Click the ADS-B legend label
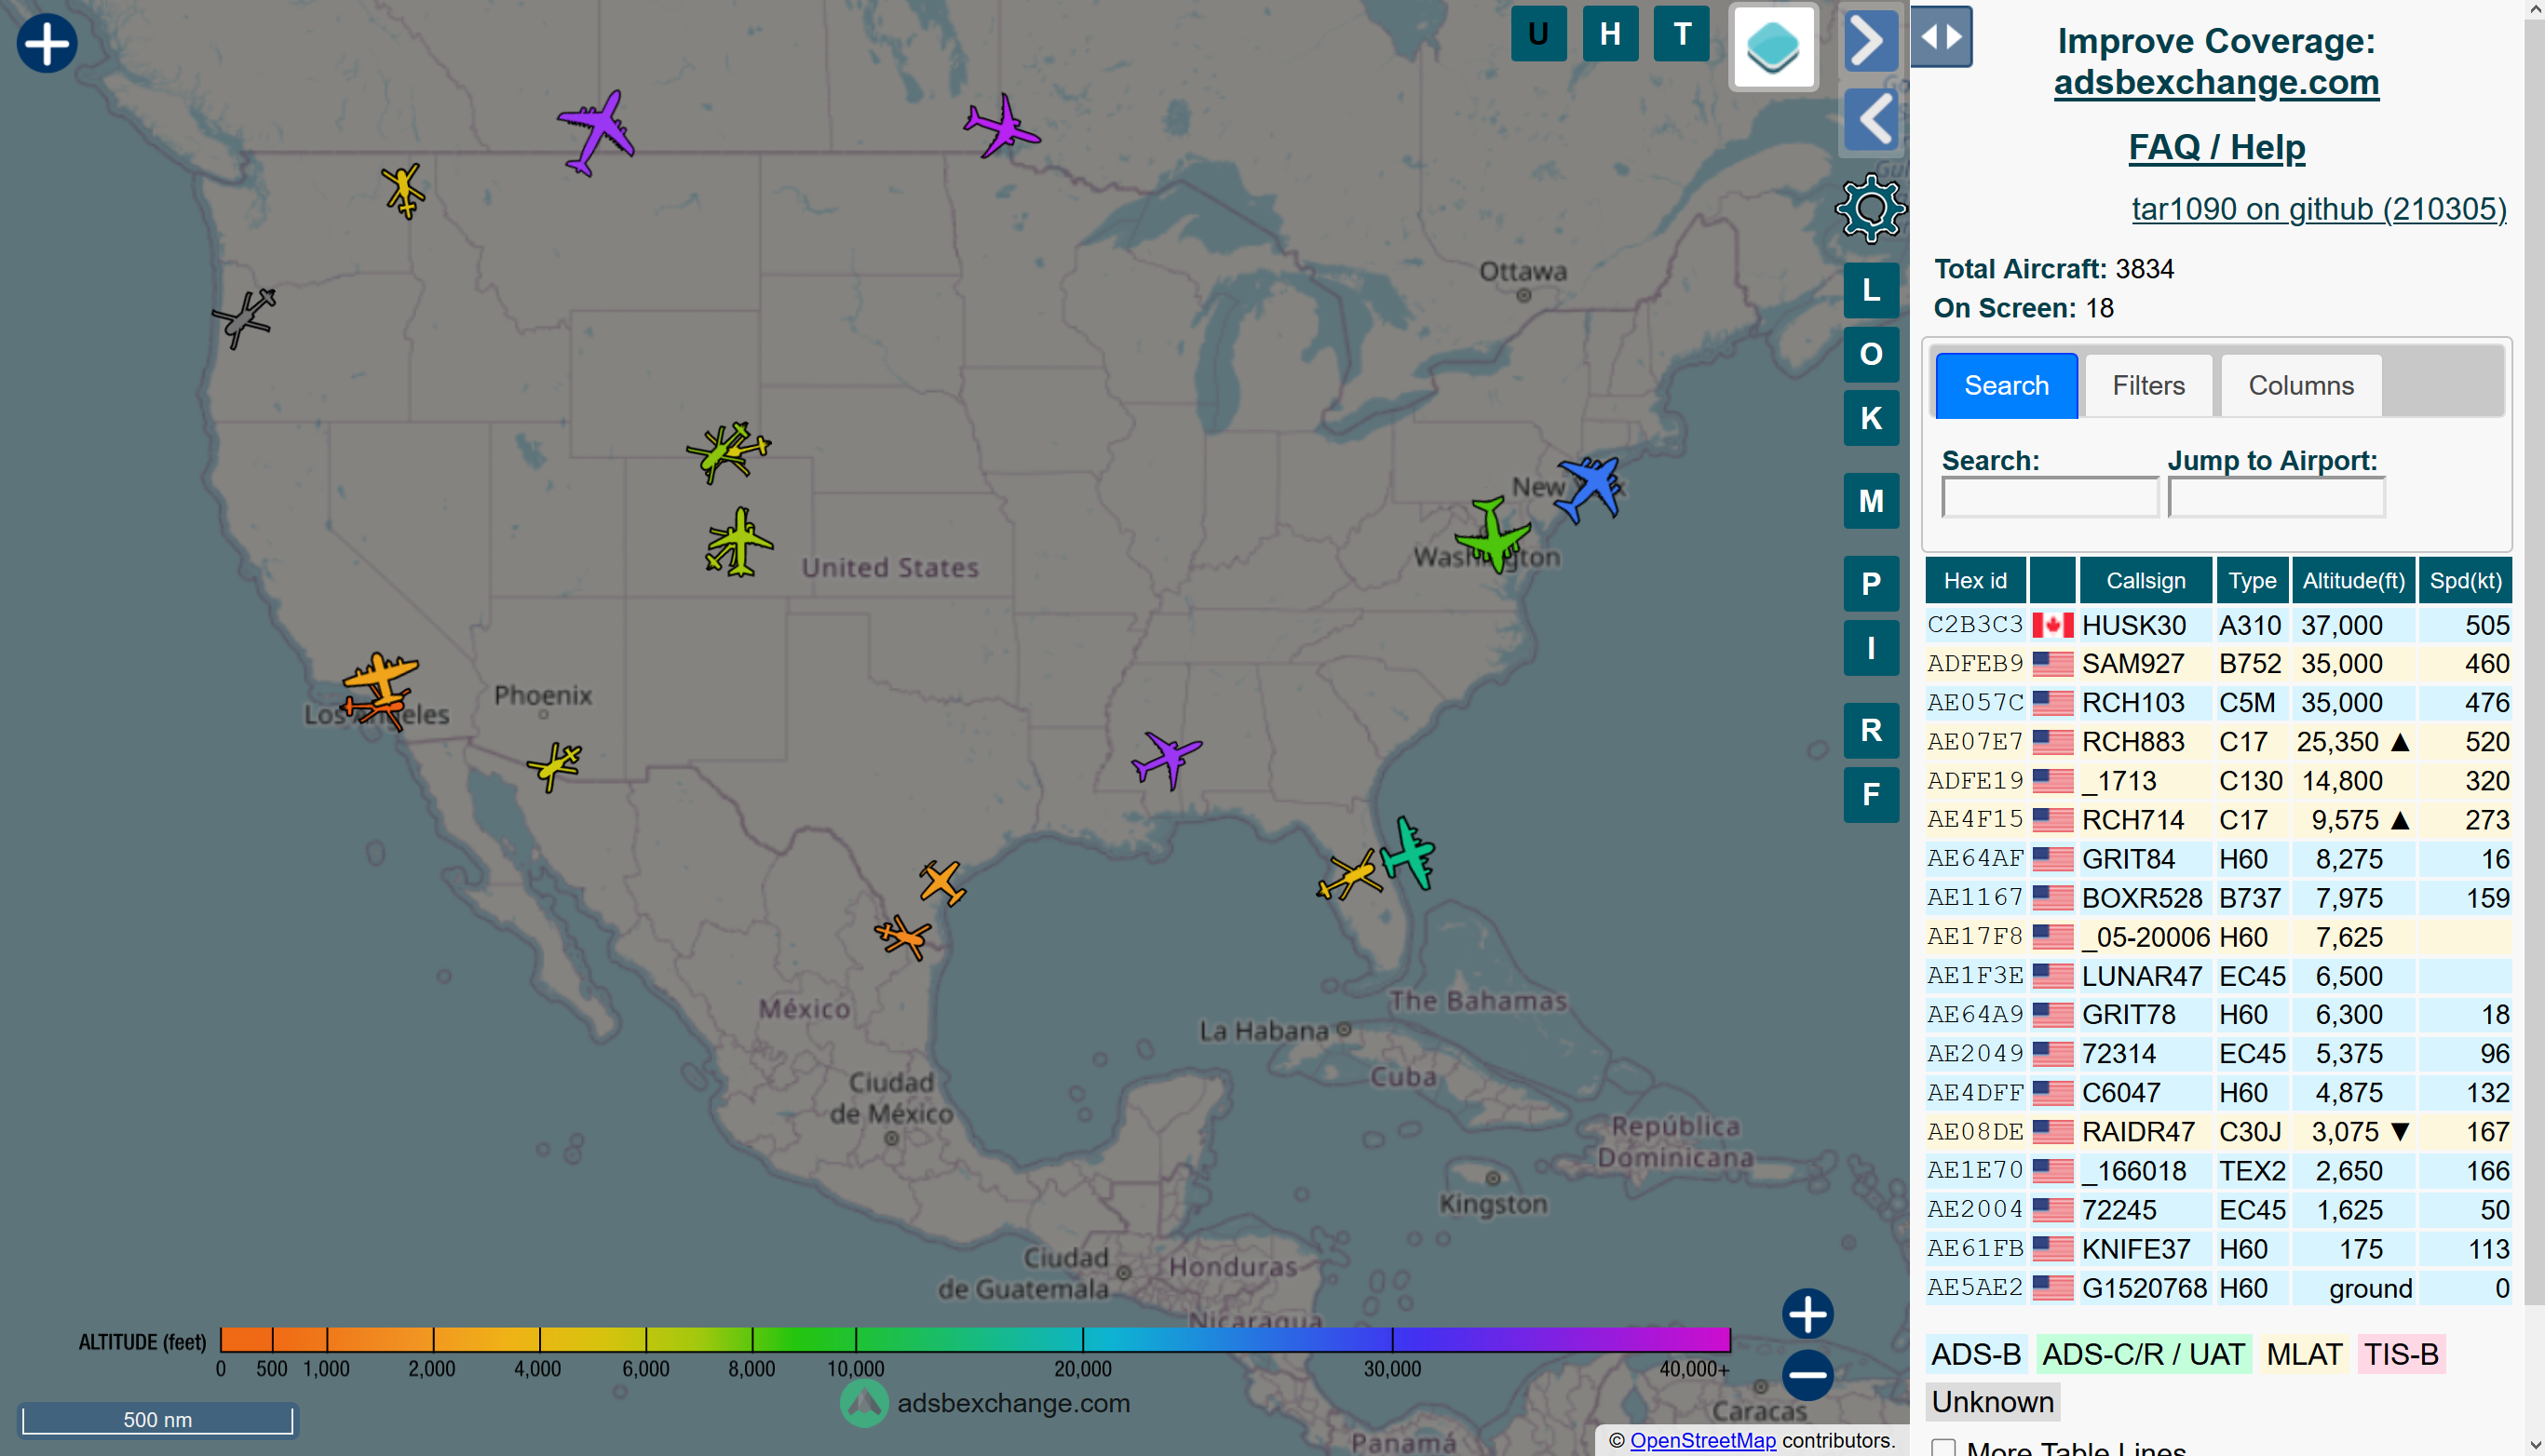 tap(1976, 1354)
